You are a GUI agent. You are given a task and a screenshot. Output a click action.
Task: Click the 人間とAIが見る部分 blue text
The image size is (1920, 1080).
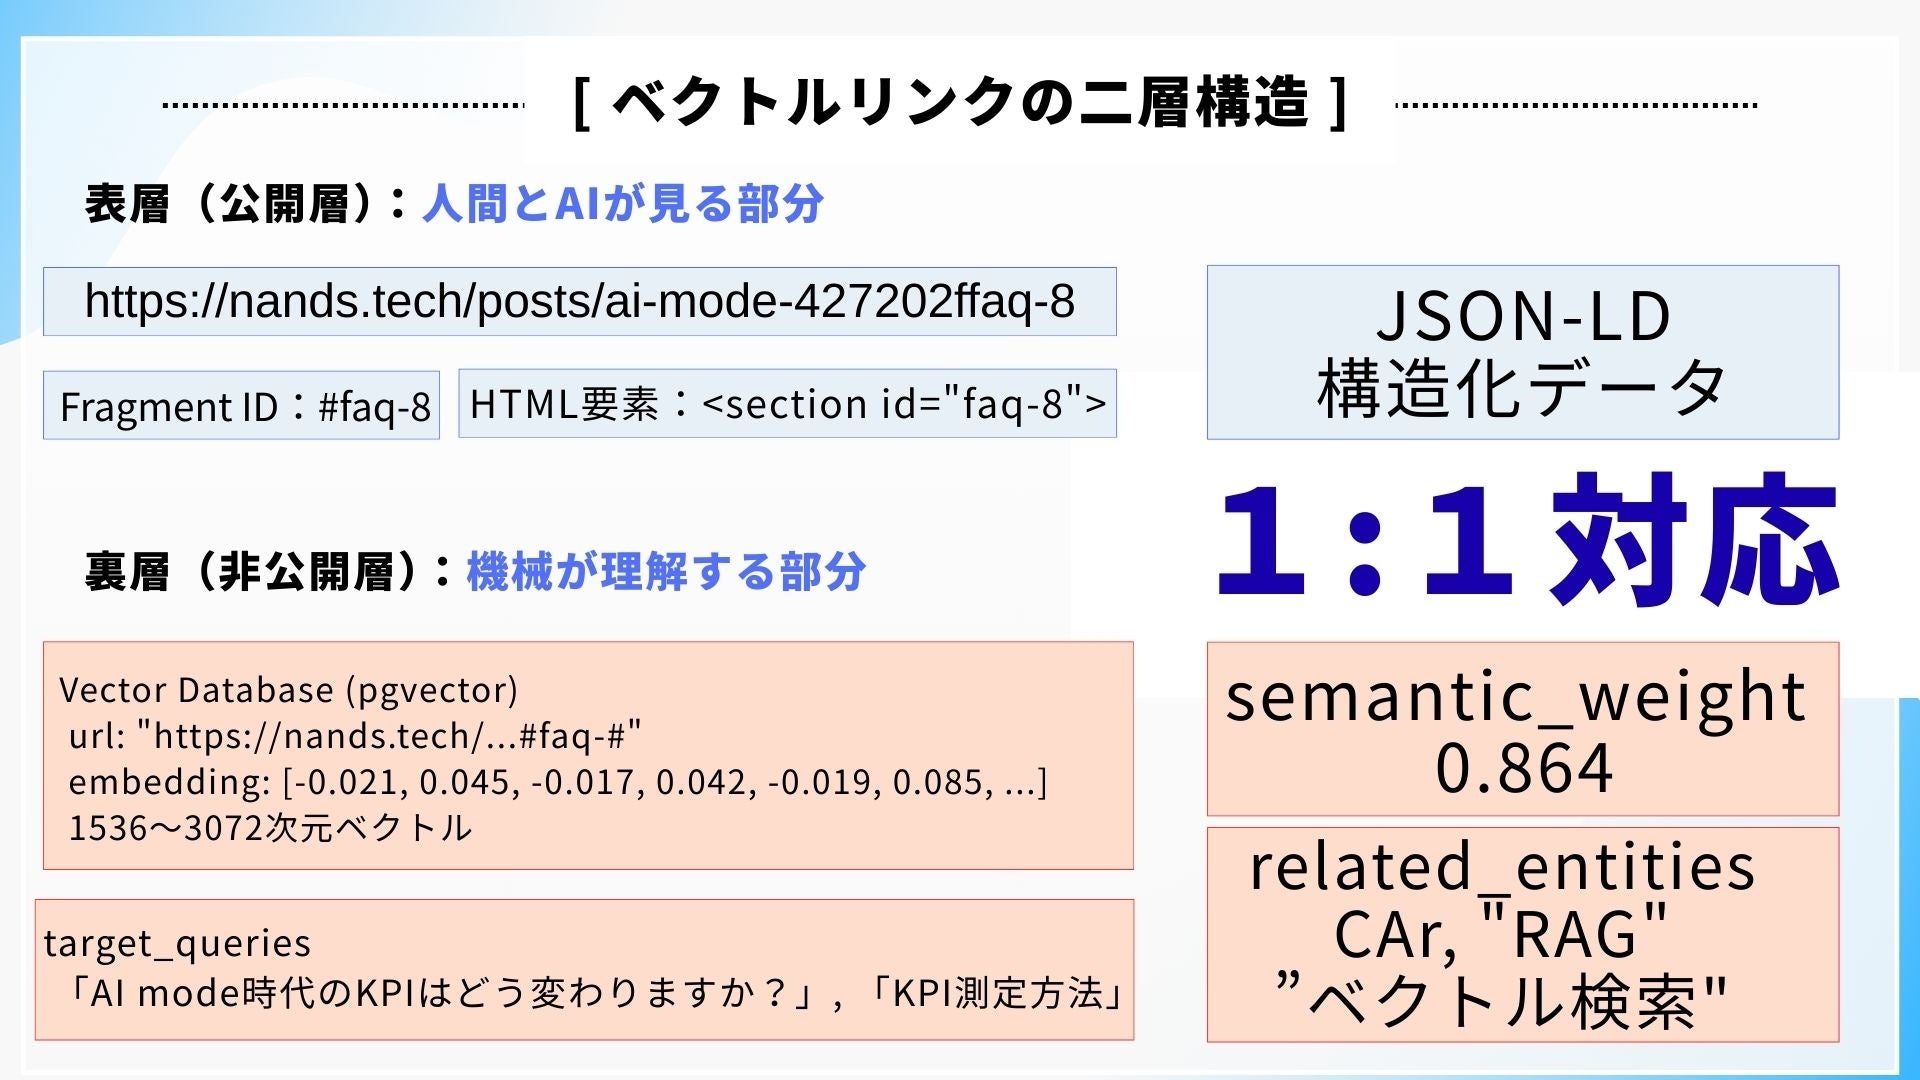click(x=623, y=203)
